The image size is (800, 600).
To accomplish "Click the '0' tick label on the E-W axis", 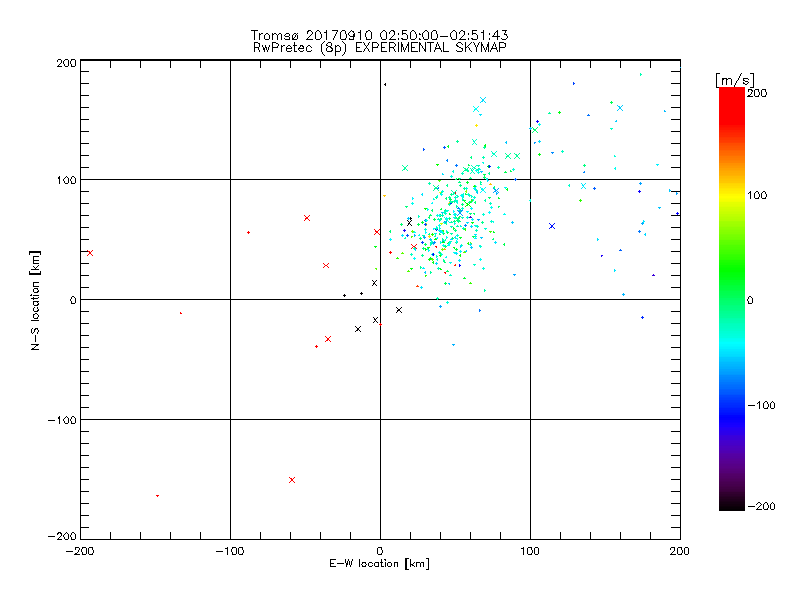I will pyautogui.click(x=380, y=551).
